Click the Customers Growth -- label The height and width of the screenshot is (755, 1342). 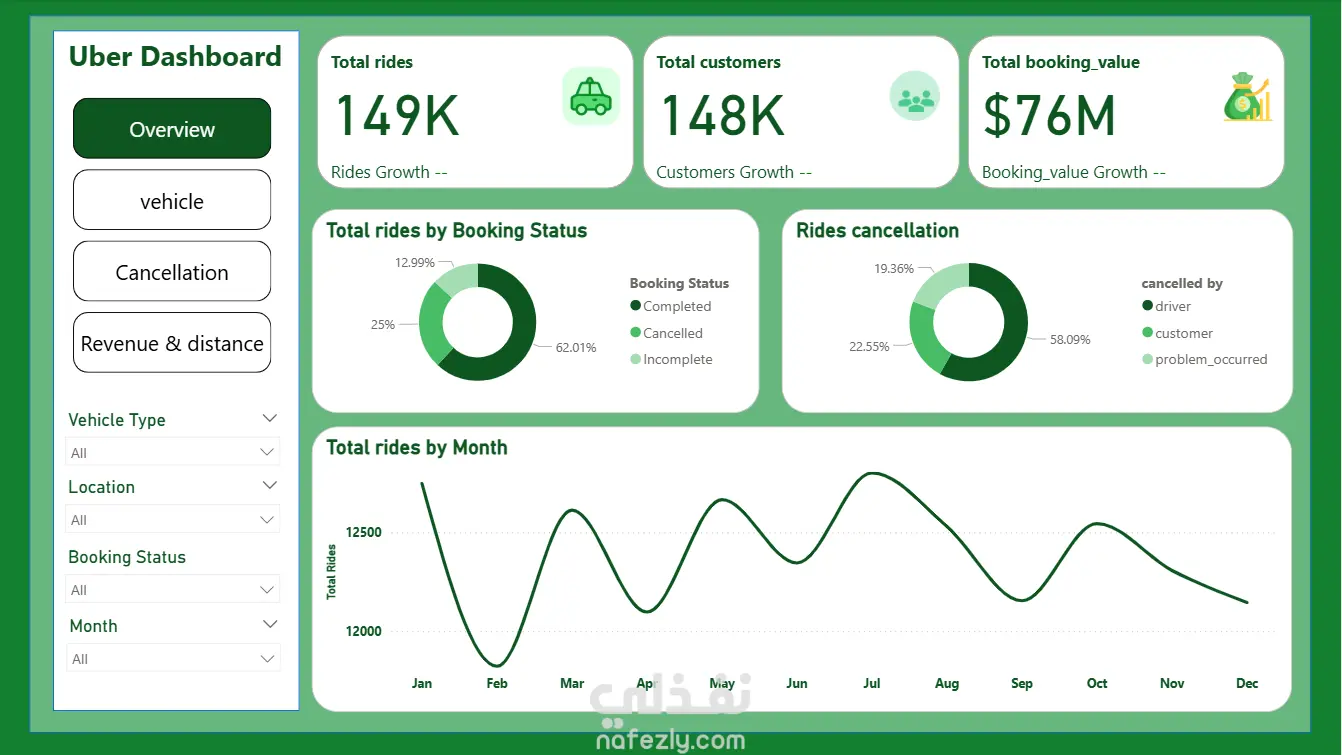pyautogui.click(x=734, y=172)
